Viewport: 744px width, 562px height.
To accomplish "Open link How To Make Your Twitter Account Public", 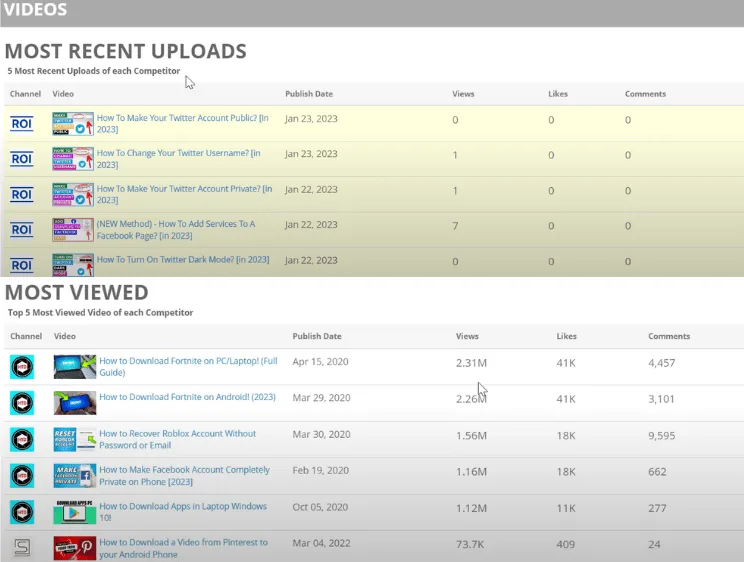I will 183,123.
